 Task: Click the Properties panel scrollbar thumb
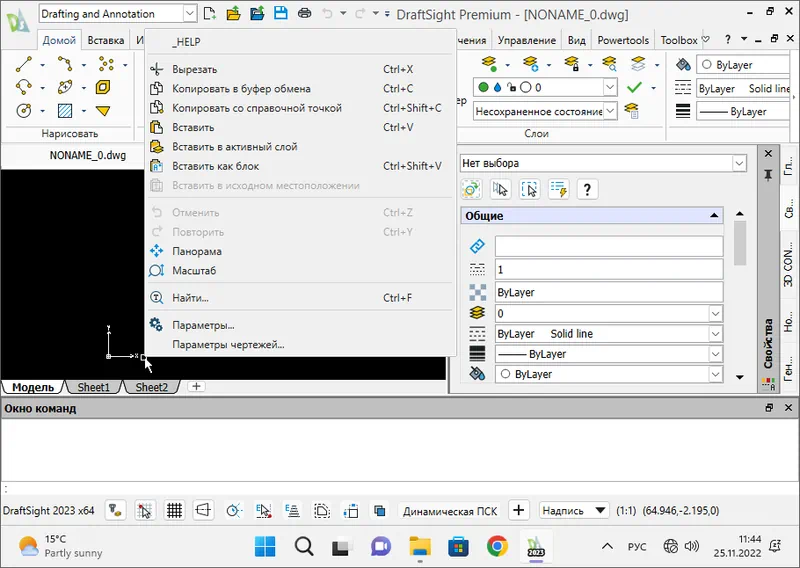pyautogui.click(x=740, y=243)
